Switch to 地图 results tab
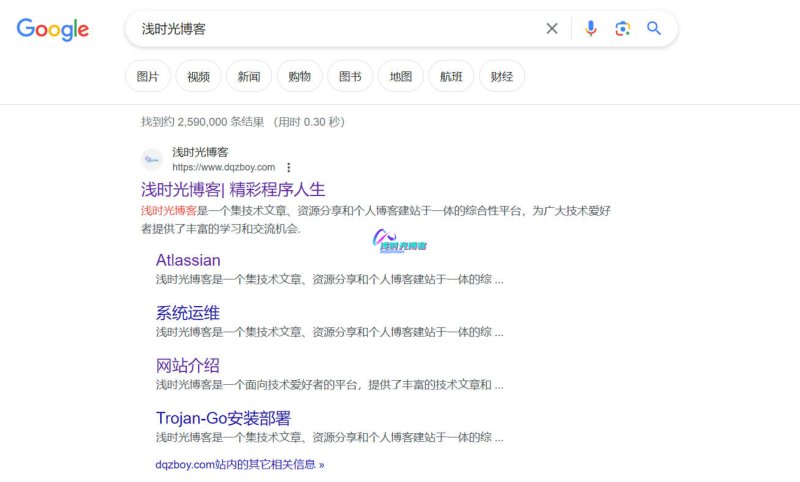The image size is (800, 482). tap(401, 77)
